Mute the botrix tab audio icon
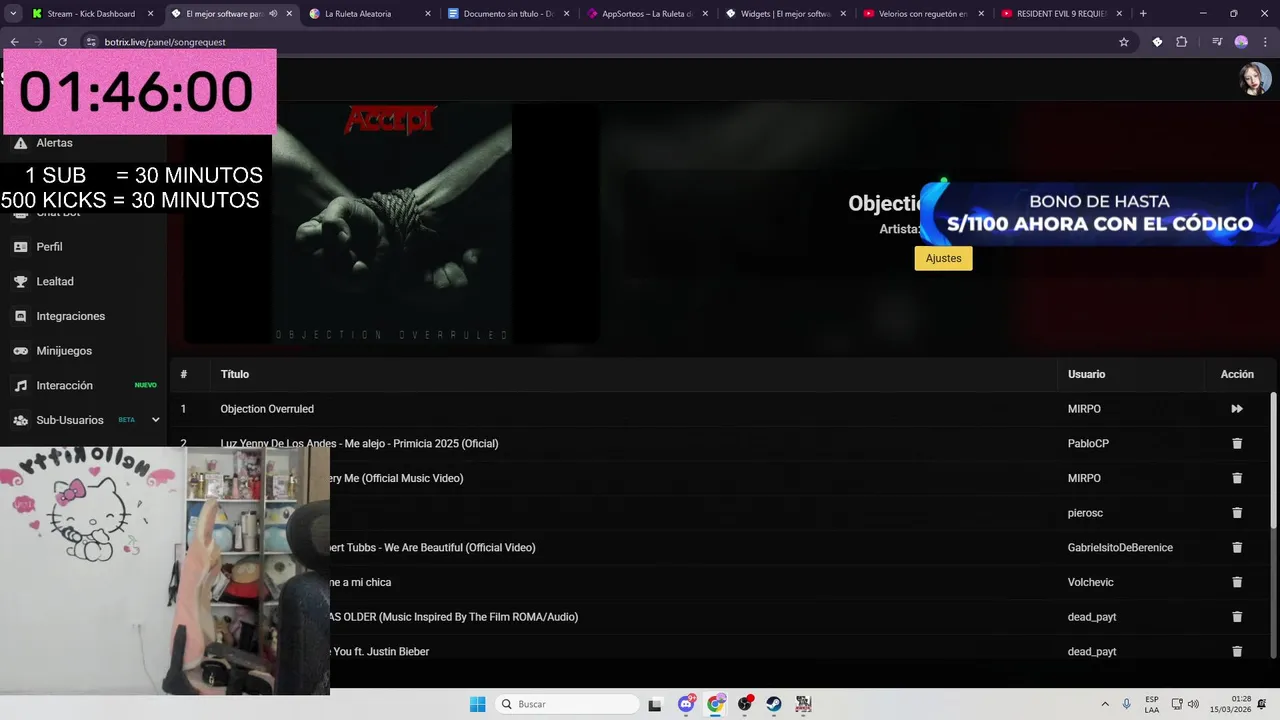This screenshot has width=1280, height=720. pos(273,14)
